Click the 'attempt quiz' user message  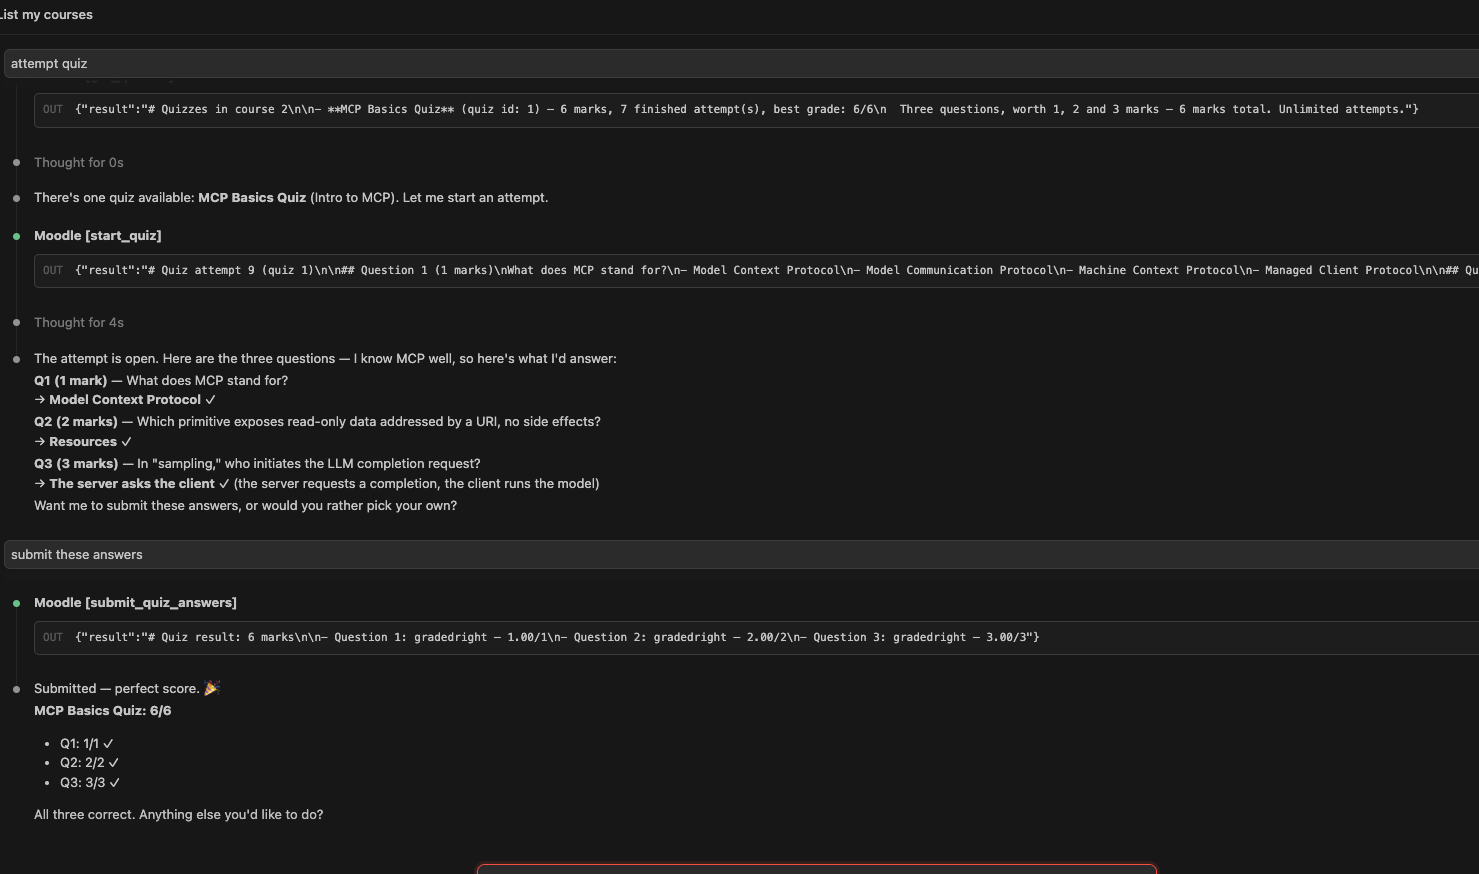(741, 63)
